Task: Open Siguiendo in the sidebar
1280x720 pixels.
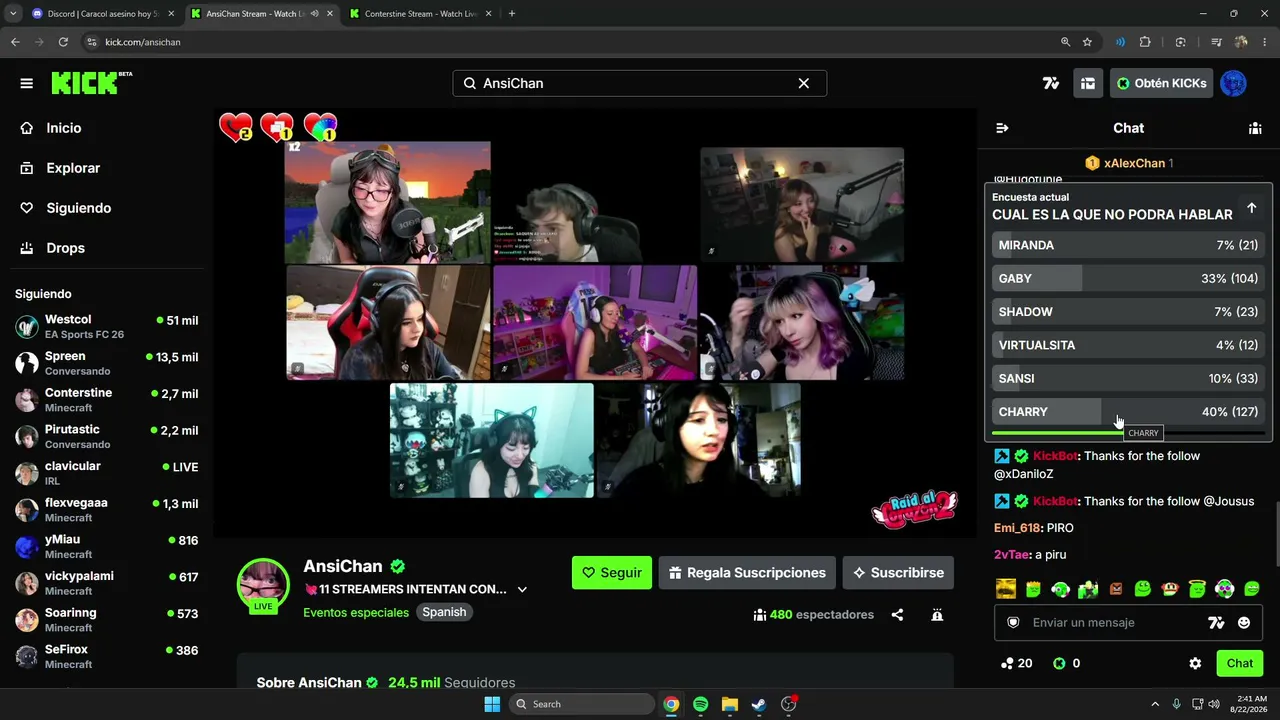Action: click(x=108, y=208)
